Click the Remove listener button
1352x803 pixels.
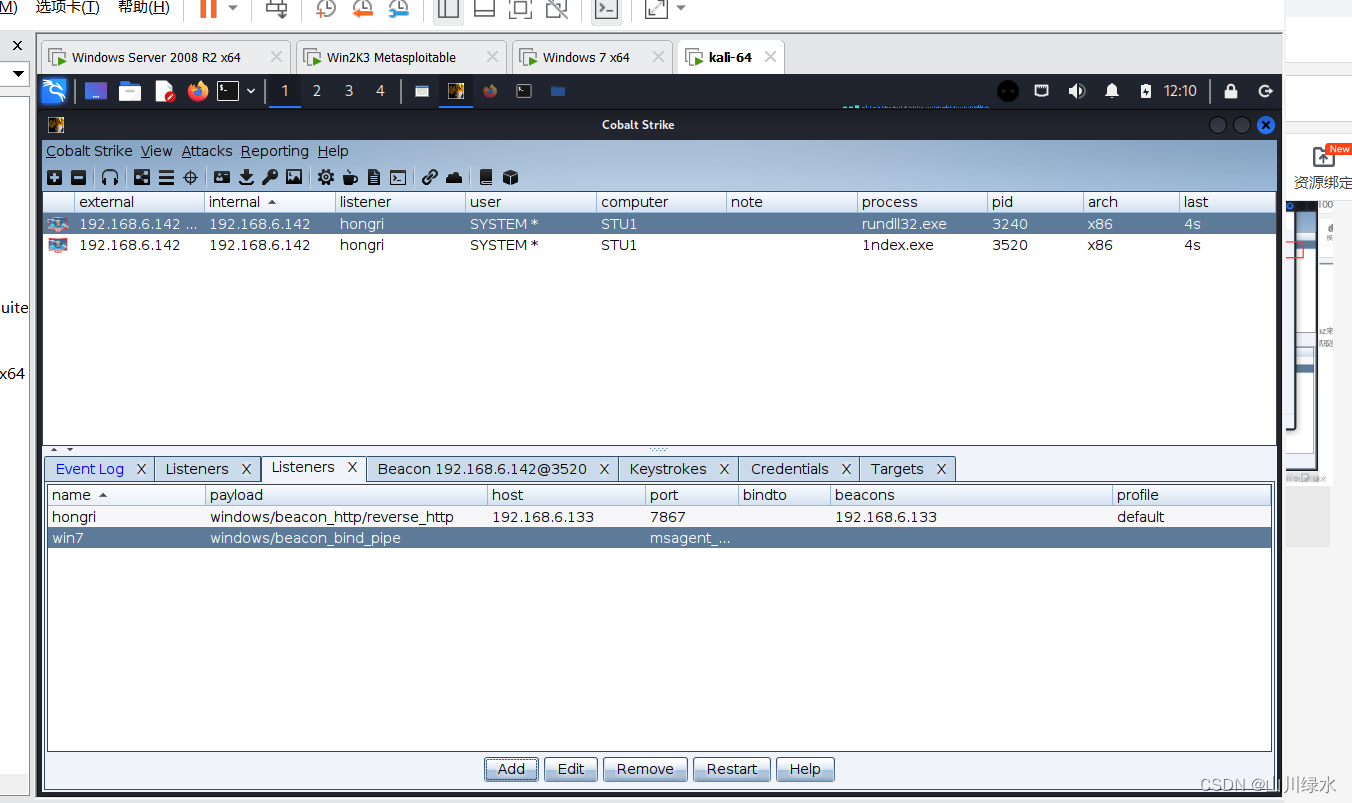[x=645, y=769]
